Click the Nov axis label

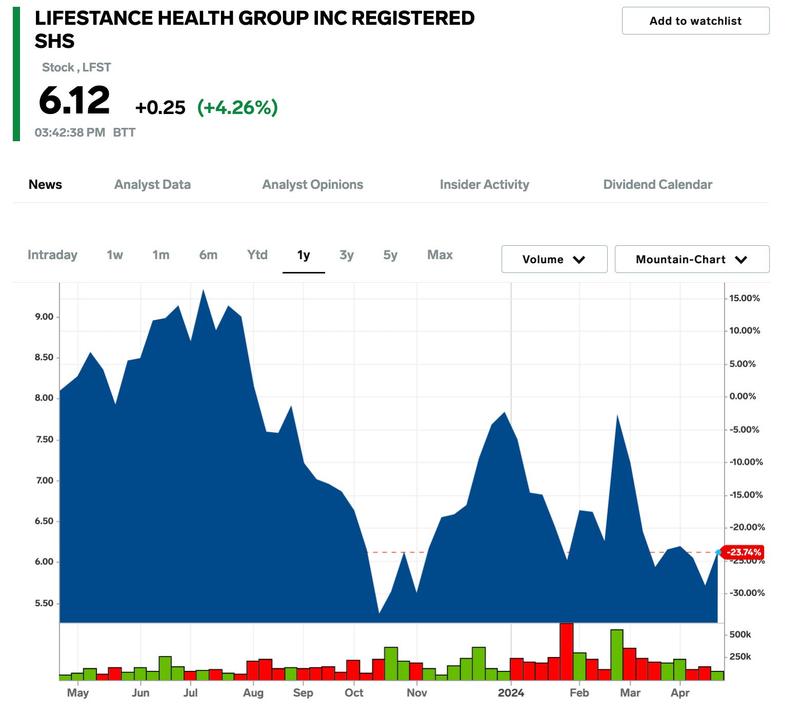[x=417, y=693]
